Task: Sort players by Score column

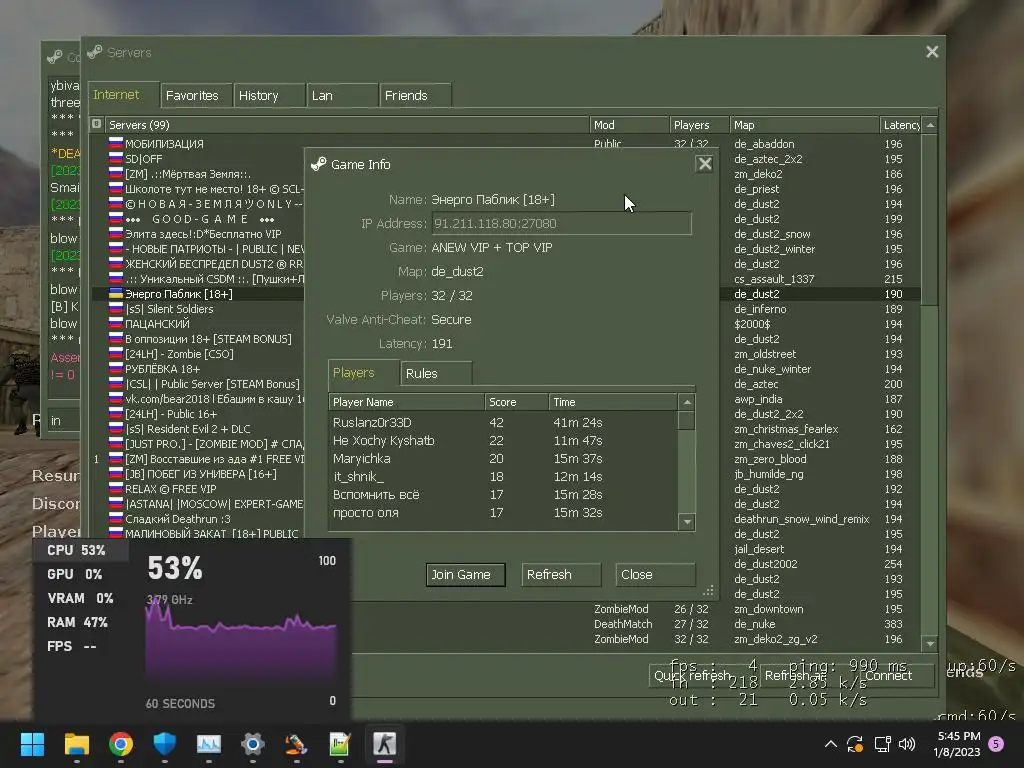Action: point(517,402)
